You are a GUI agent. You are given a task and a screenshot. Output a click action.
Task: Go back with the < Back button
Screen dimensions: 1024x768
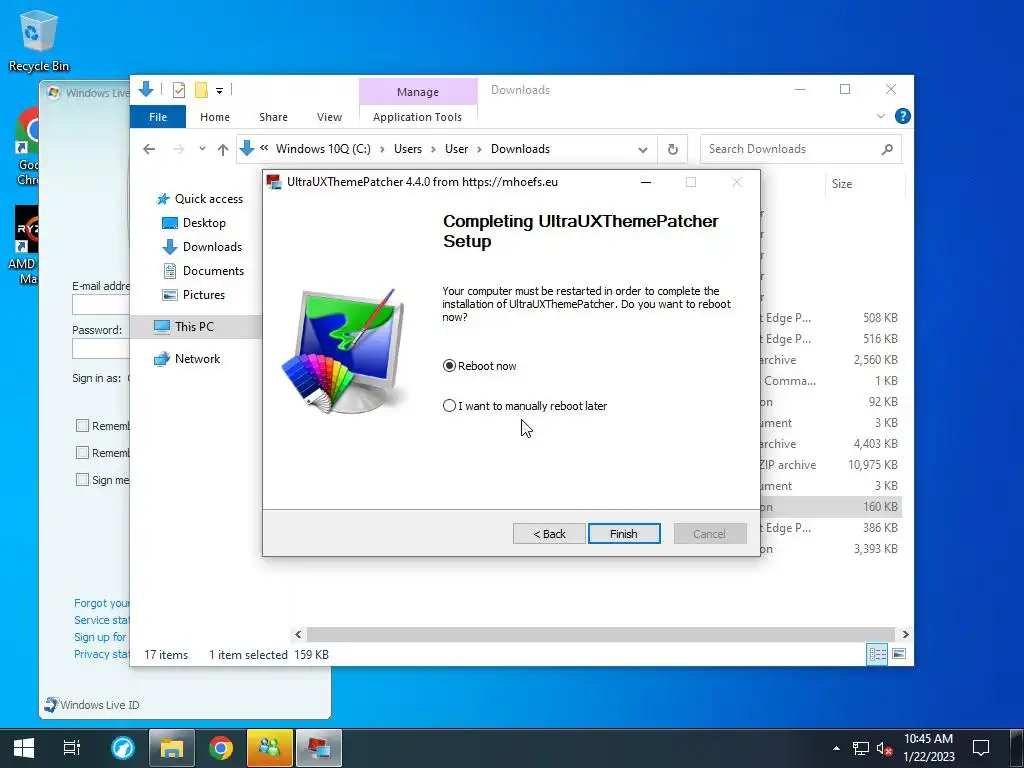point(549,534)
